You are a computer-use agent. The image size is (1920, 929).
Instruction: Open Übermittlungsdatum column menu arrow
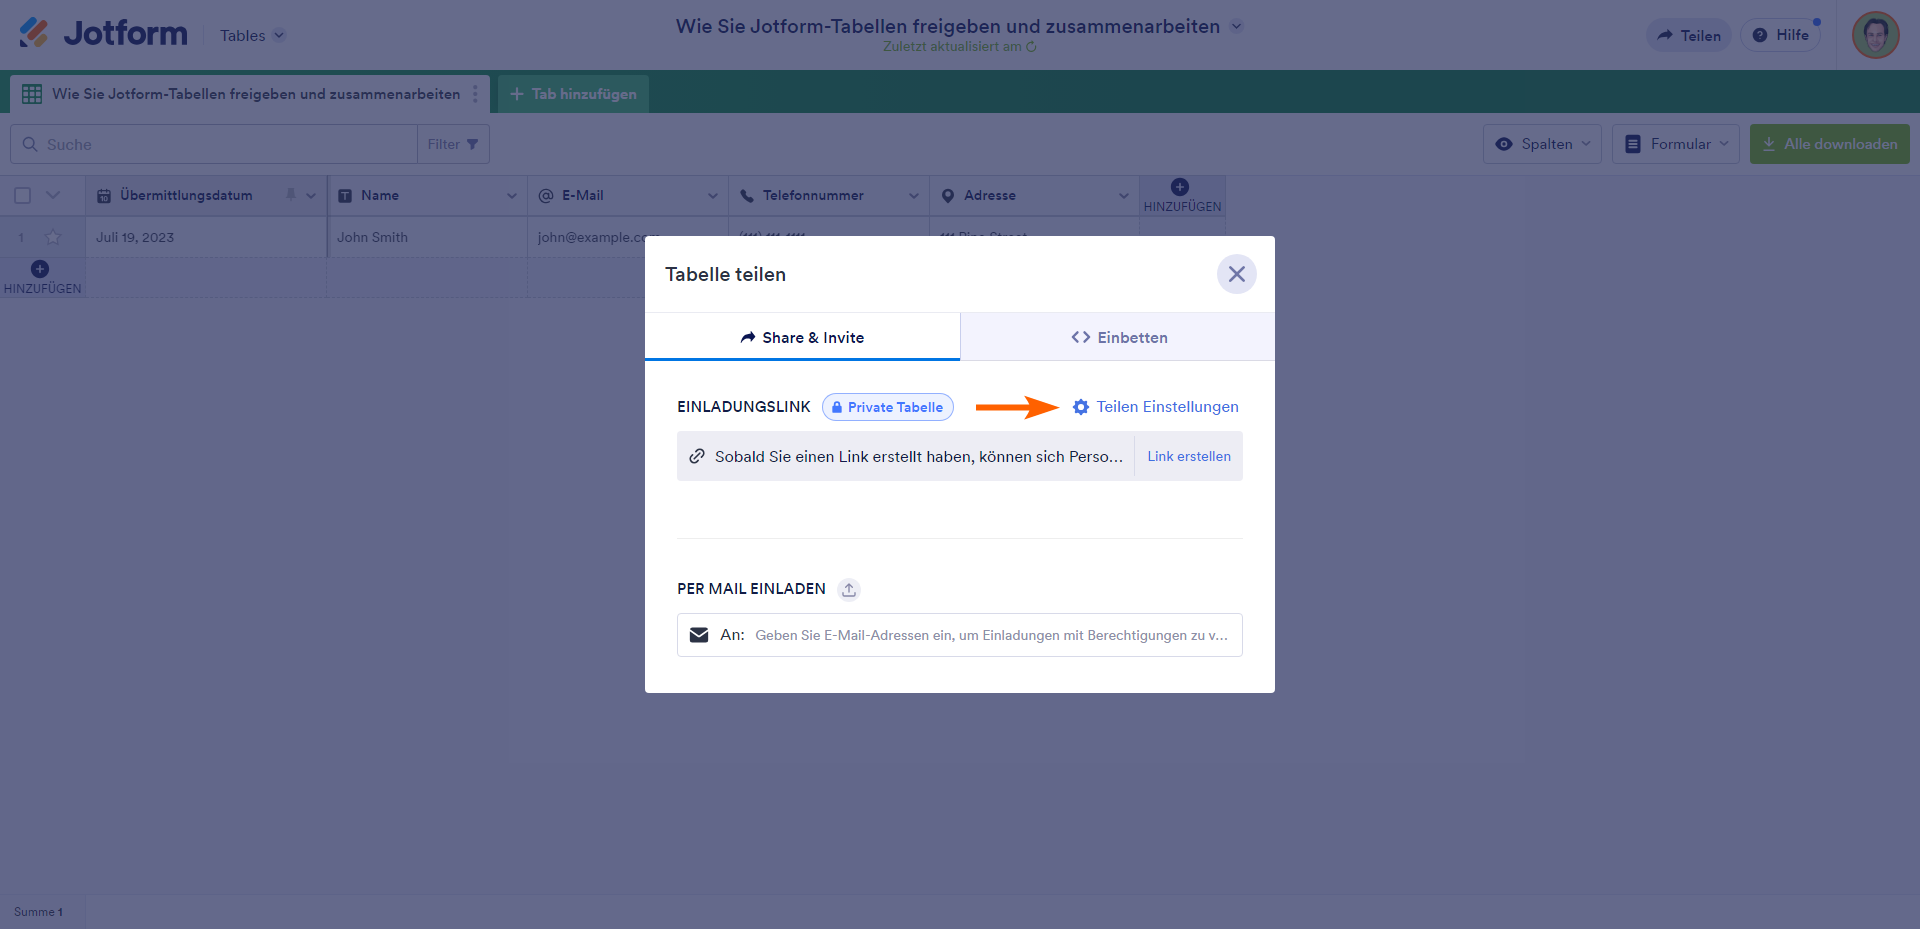pos(311,196)
